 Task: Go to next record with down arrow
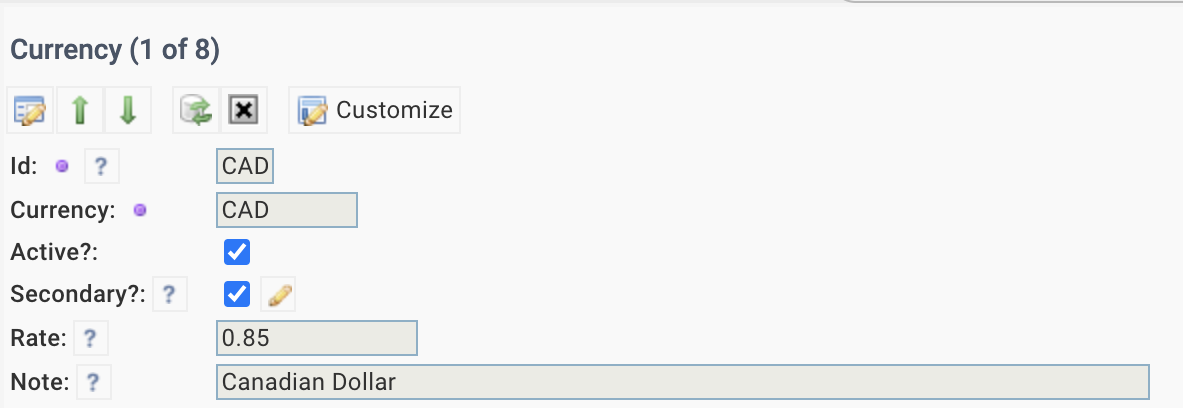pyautogui.click(x=128, y=110)
